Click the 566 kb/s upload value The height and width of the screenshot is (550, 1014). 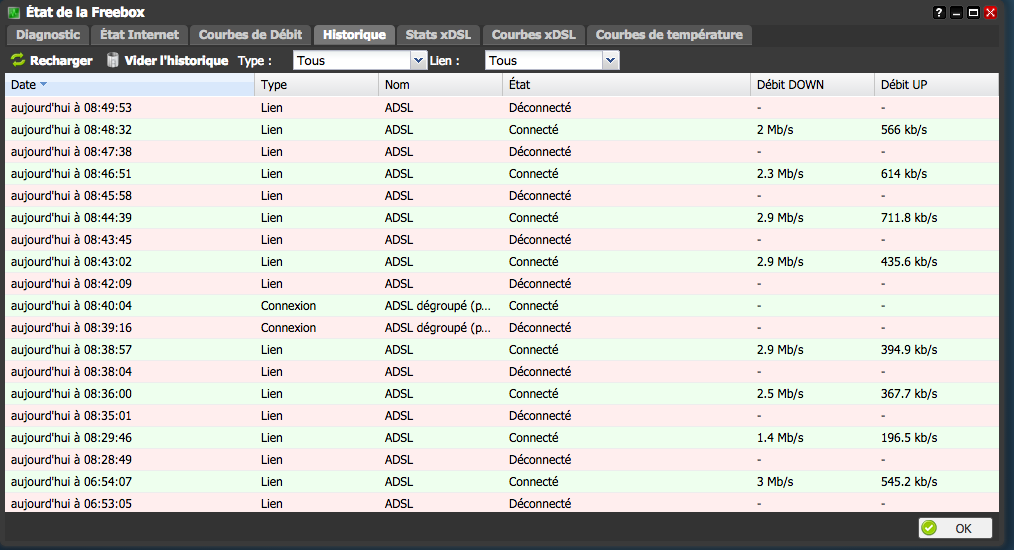[x=903, y=129]
